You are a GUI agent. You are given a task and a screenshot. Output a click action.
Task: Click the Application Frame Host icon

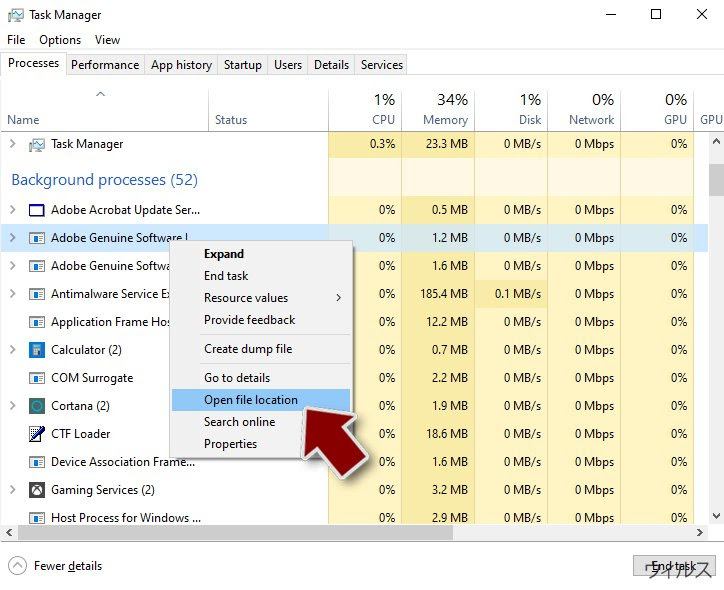tap(36, 322)
